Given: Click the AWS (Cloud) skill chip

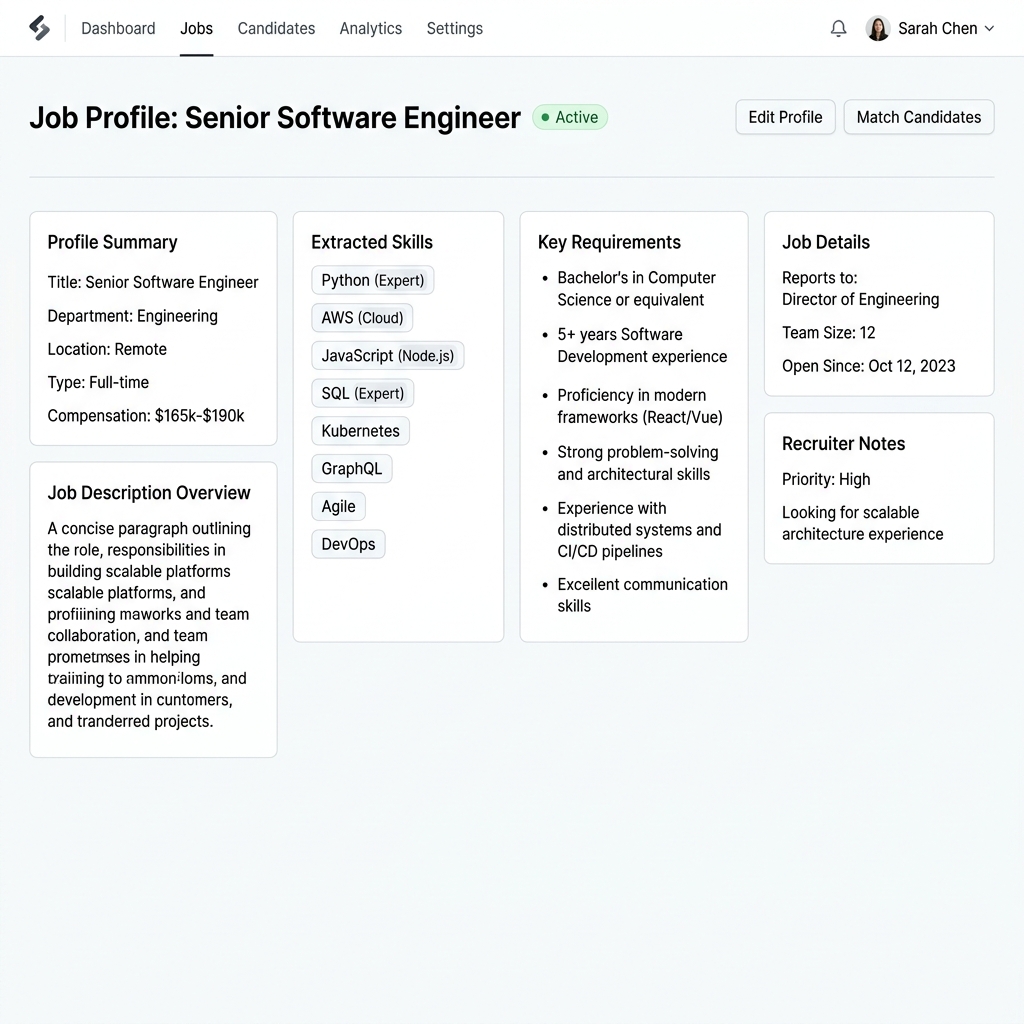Looking at the screenshot, I should pos(362,318).
